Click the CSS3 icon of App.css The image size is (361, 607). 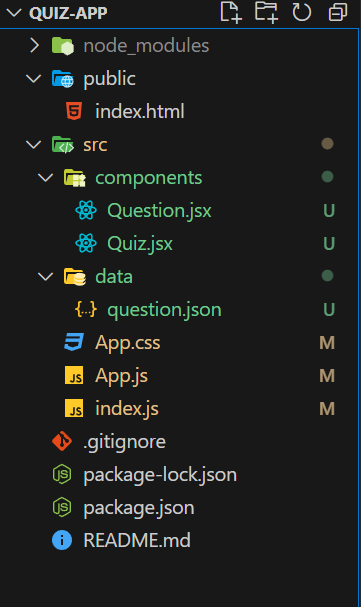click(x=74, y=342)
